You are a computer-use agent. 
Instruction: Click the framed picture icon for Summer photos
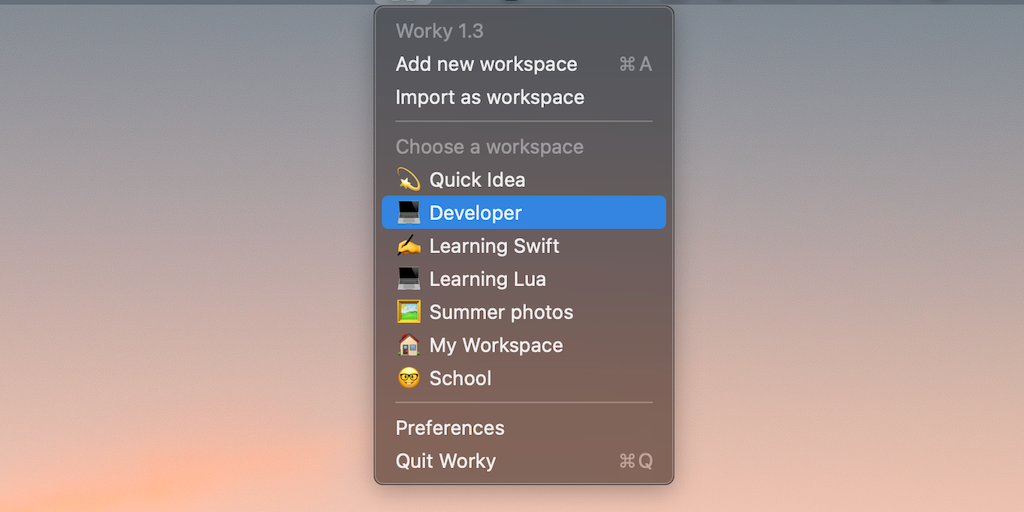coord(408,312)
